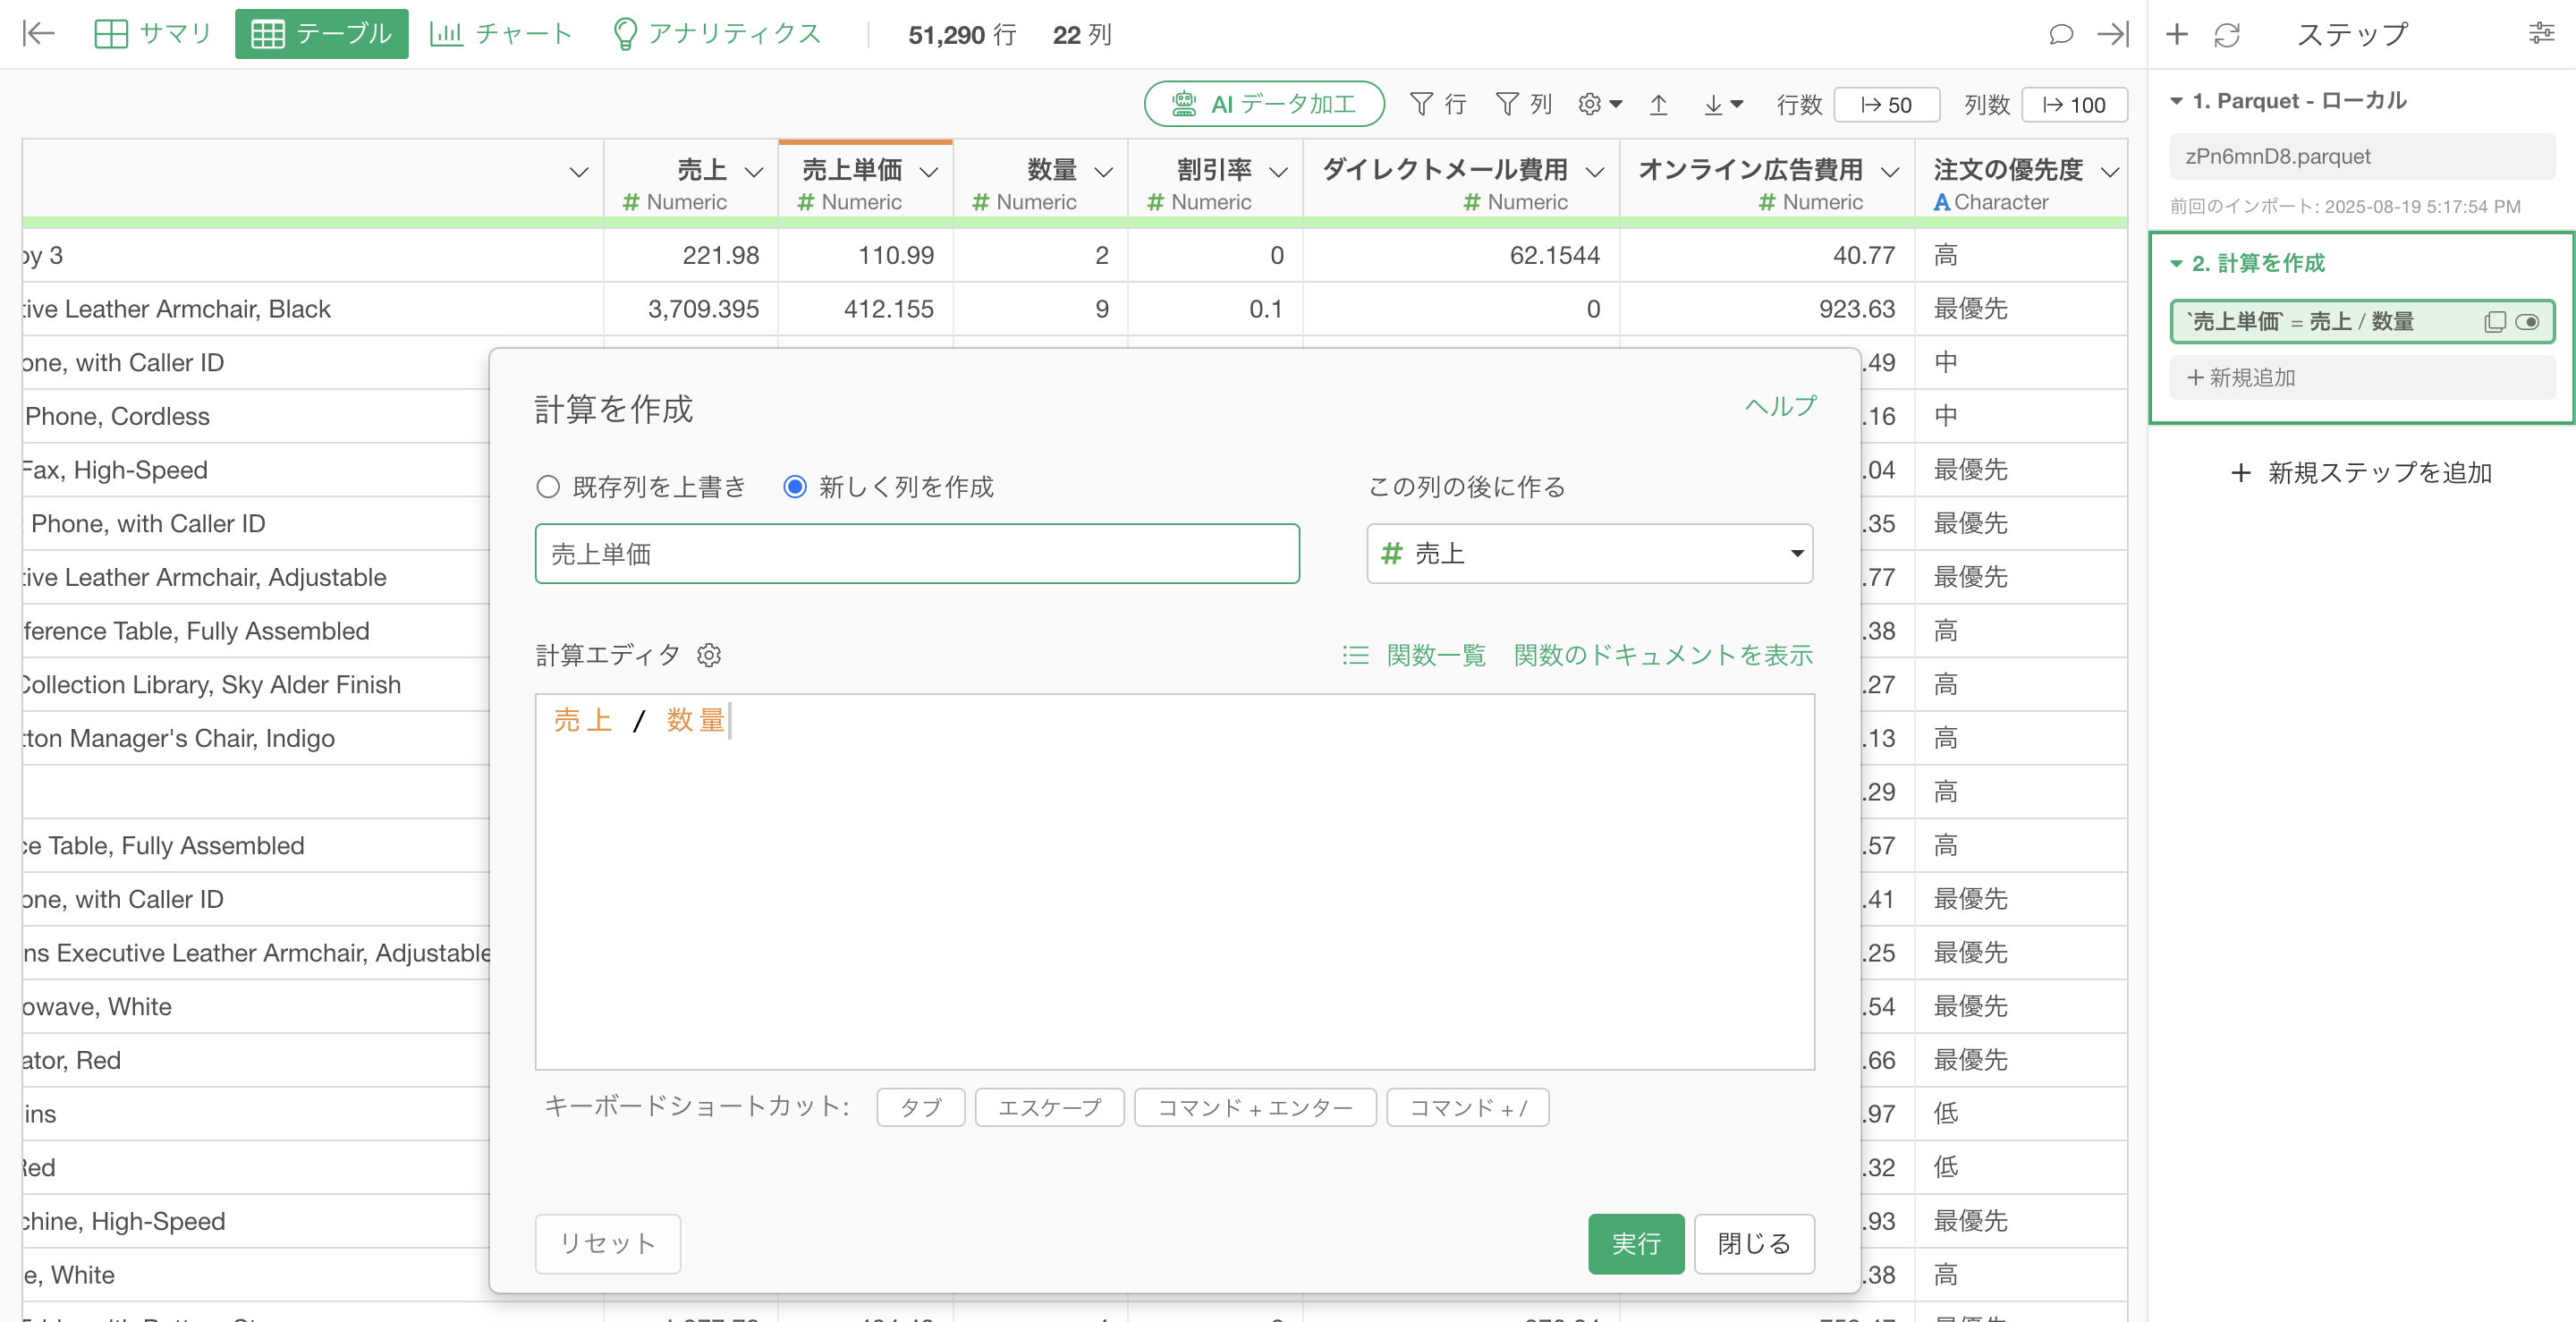Screen dimensions: 2576x1322
Task: Open the table settings gear dropdown
Action: pos(1599,104)
